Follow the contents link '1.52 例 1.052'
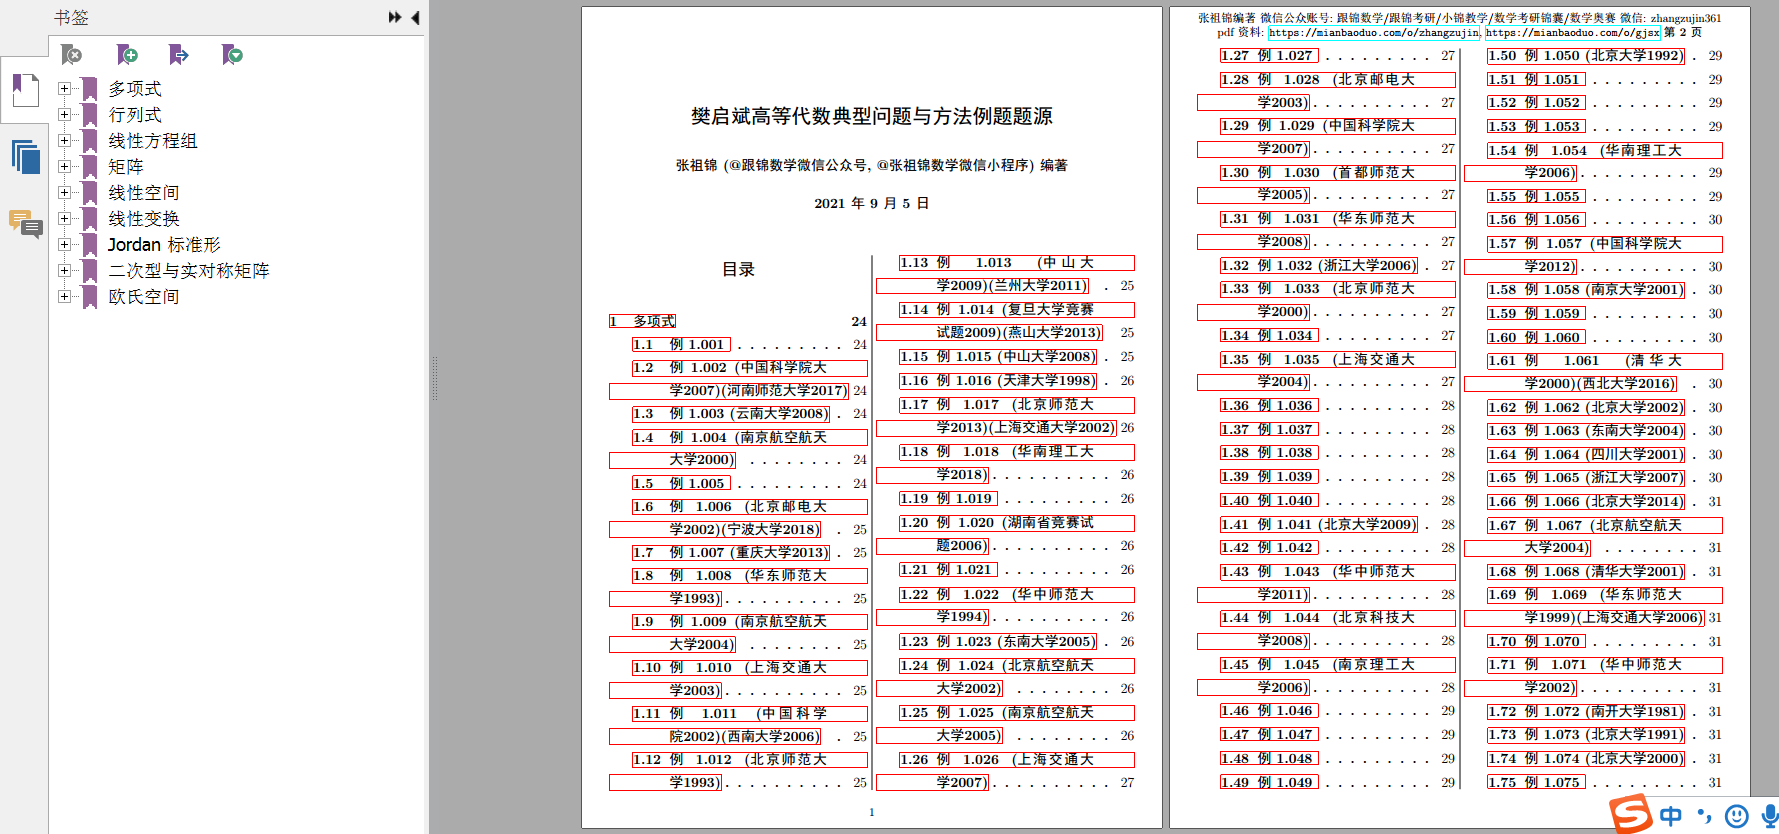This screenshot has width=1779, height=834. [1536, 103]
